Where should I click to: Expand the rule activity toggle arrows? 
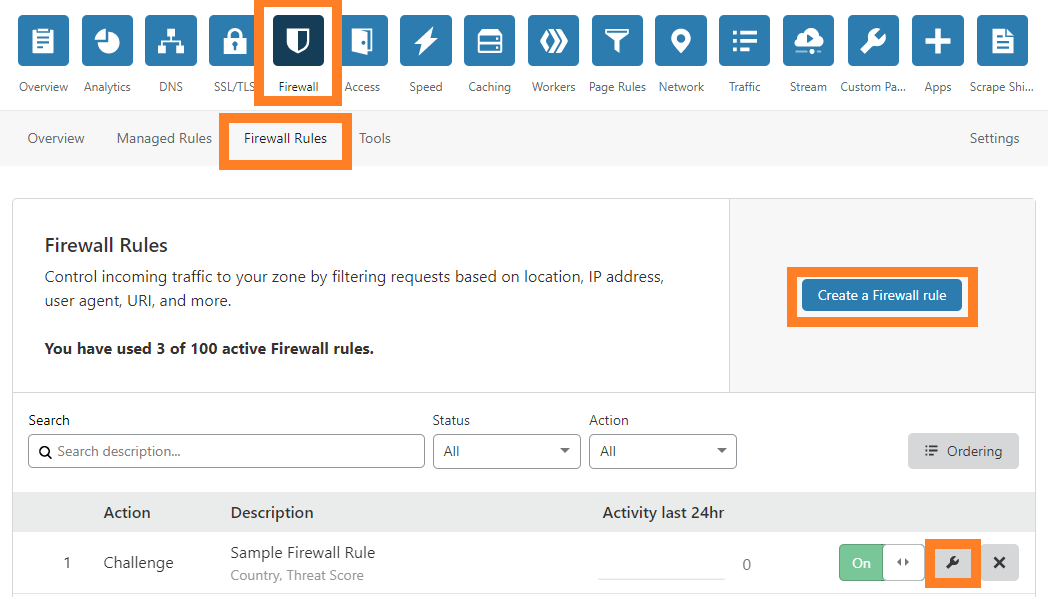tap(903, 562)
